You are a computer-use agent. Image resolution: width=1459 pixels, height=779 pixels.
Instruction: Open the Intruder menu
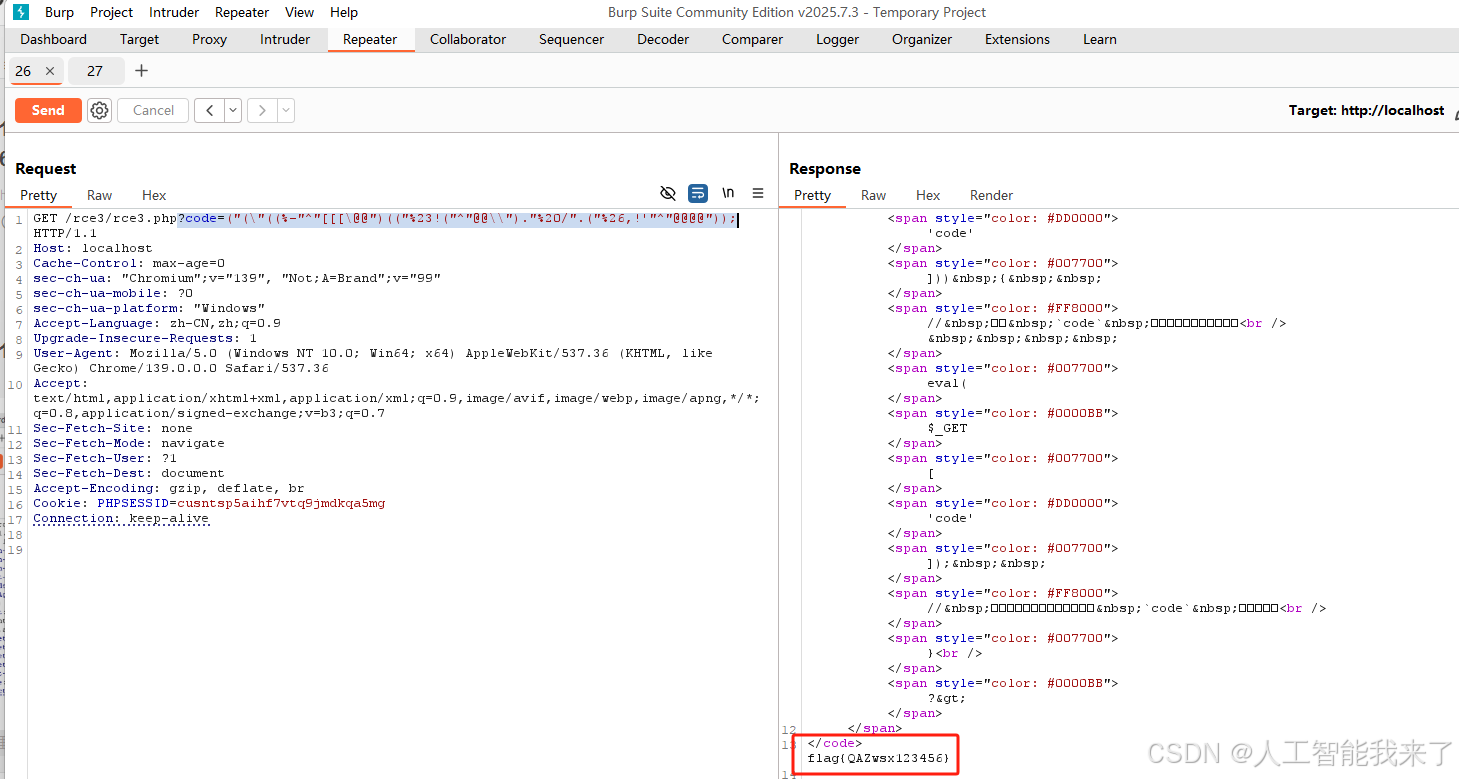pos(174,12)
